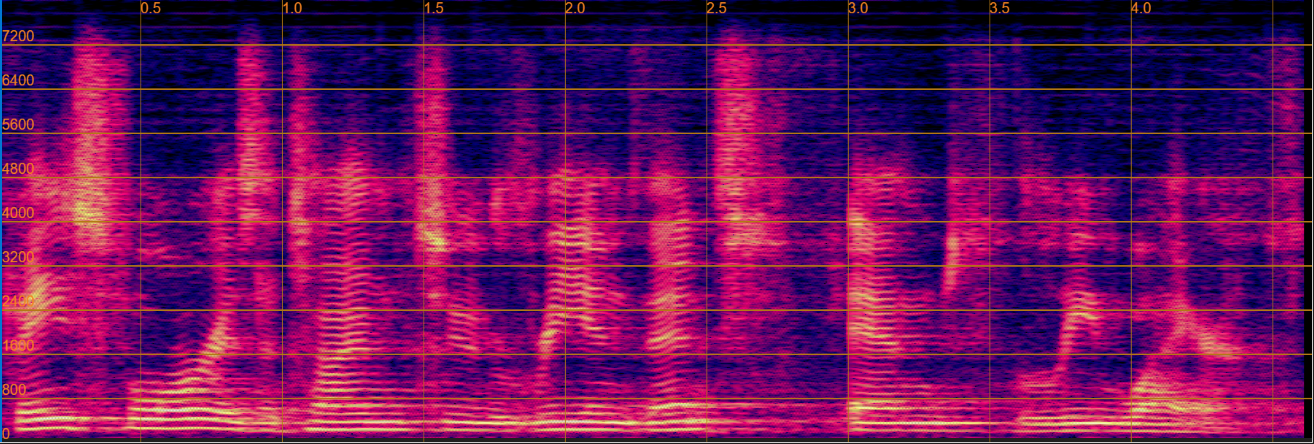The height and width of the screenshot is (444, 1314).
Task: Select the 6400 Hz frequency label
Action: pos(18,80)
